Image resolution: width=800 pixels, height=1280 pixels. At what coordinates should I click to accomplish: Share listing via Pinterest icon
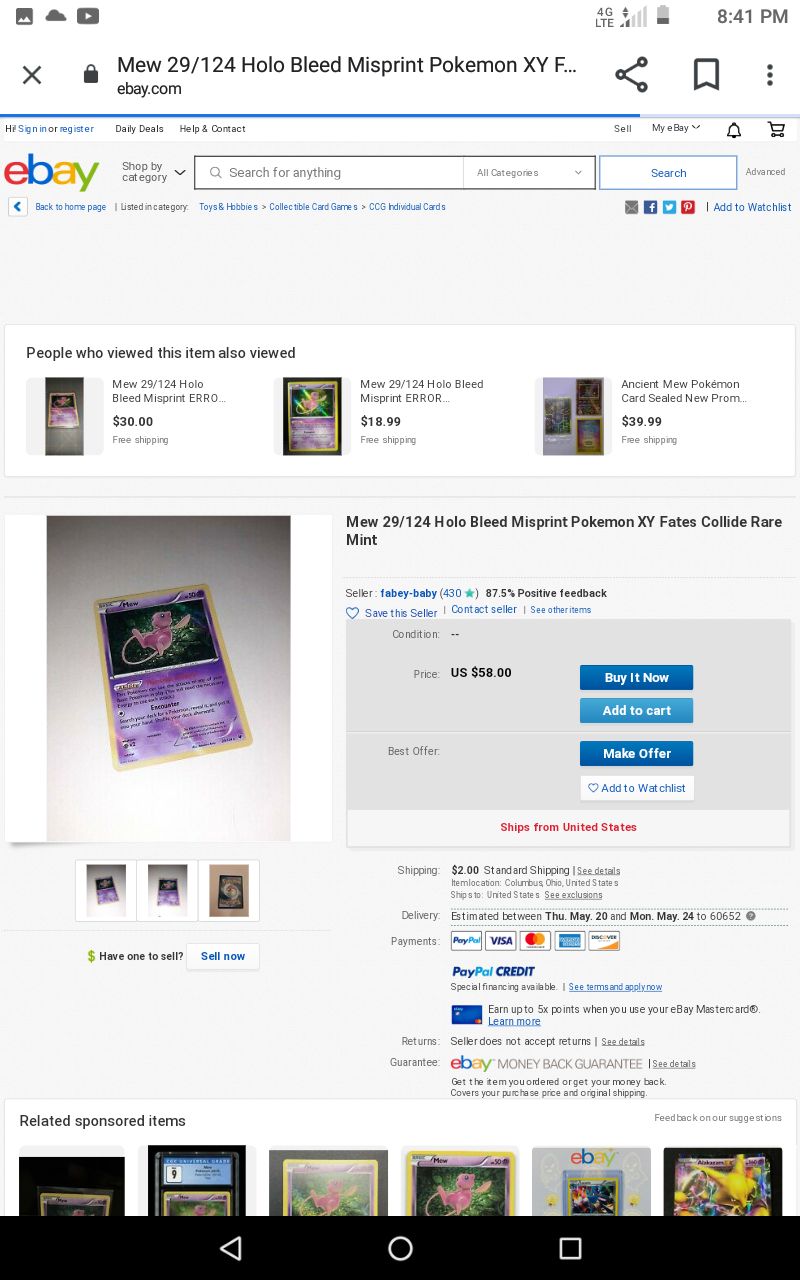tap(688, 207)
